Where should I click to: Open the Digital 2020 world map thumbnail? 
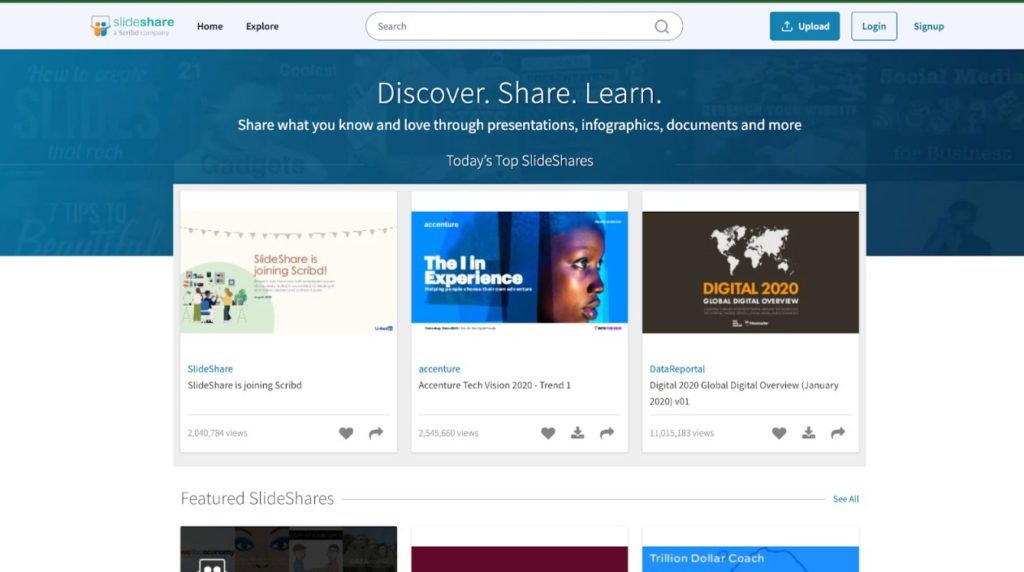coord(750,272)
